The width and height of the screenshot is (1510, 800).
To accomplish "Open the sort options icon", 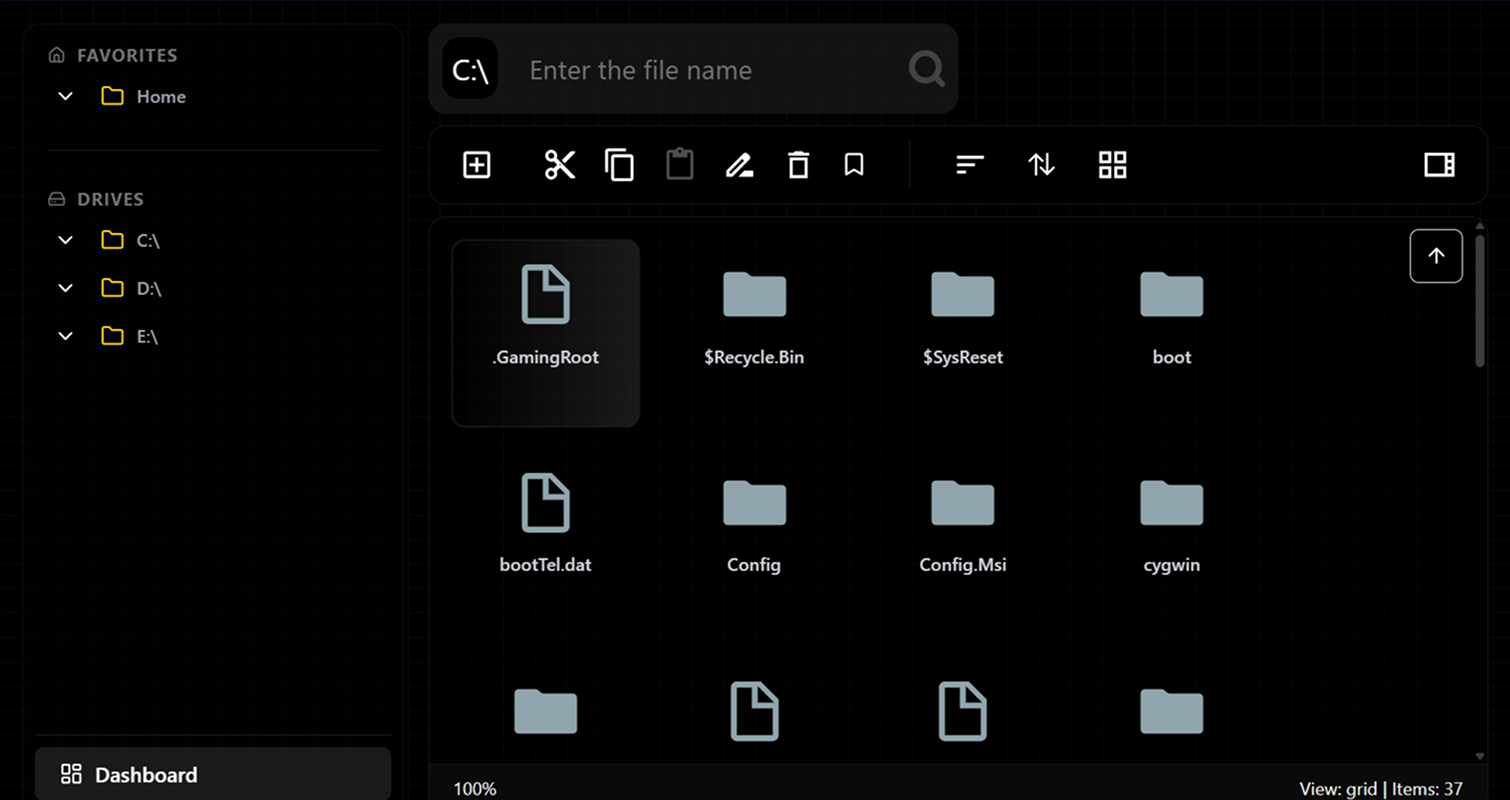I will coord(970,165).
